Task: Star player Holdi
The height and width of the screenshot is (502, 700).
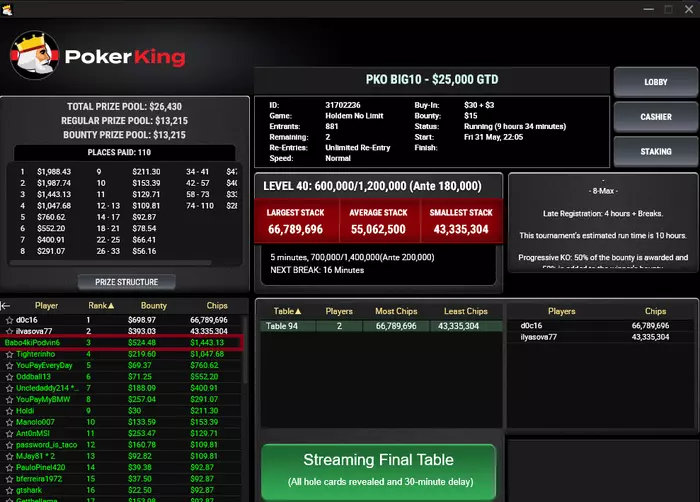Action: click(9, 411)
